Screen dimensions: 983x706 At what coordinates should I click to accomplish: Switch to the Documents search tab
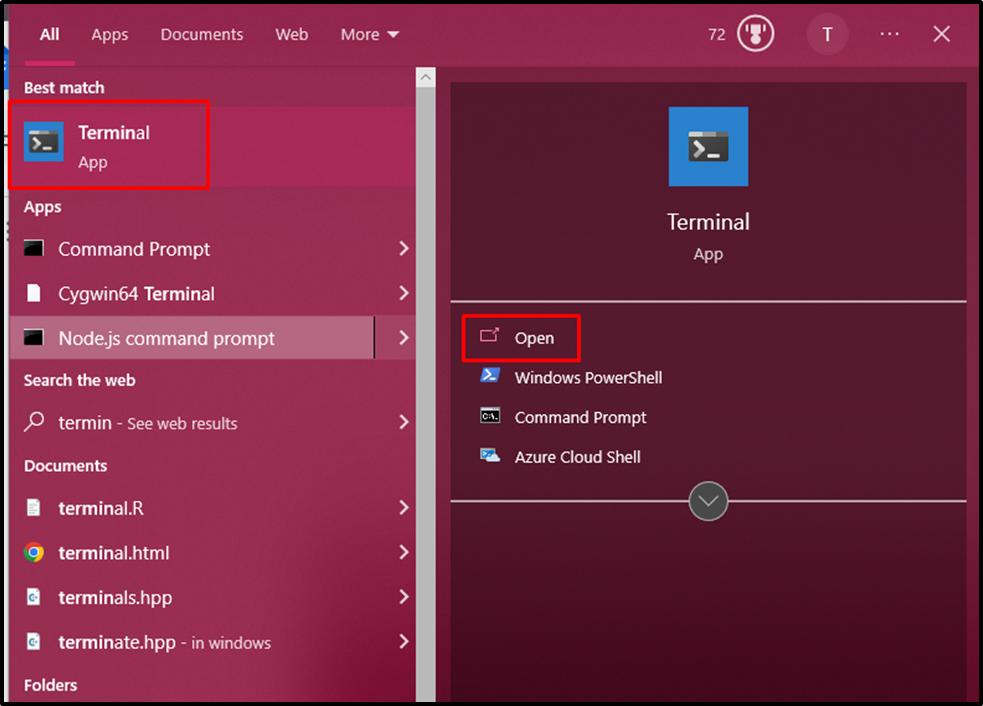(x=202, y=34)
